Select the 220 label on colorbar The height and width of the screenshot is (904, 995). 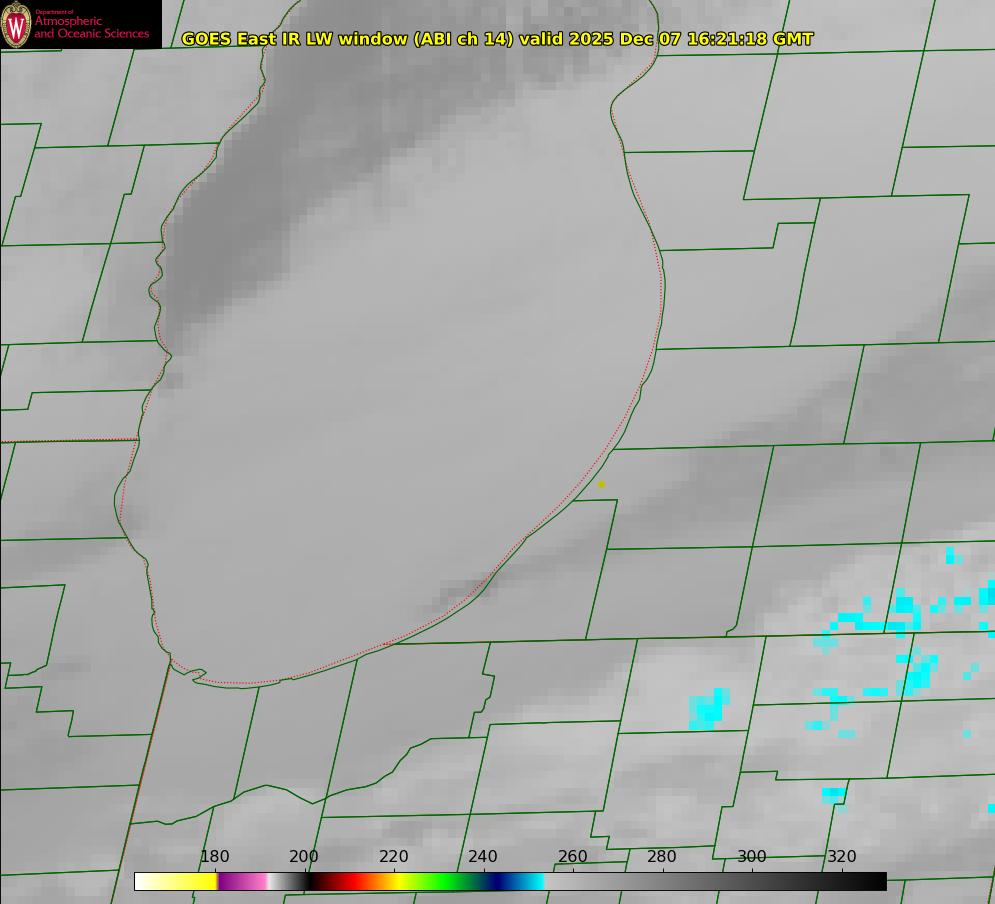pos(393,856)
